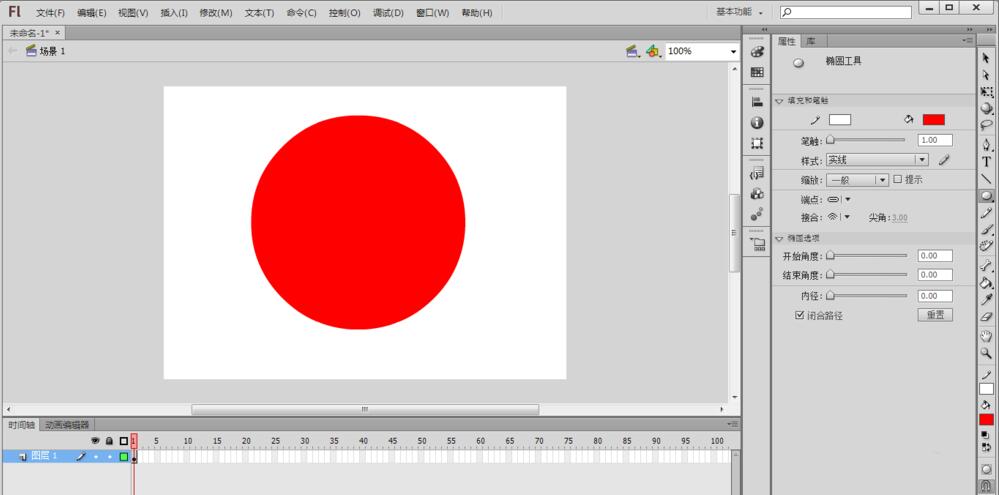Select the Oval tool in toolbar
Viewport: 999px width, 495px height.
click(x=986, y=196)
